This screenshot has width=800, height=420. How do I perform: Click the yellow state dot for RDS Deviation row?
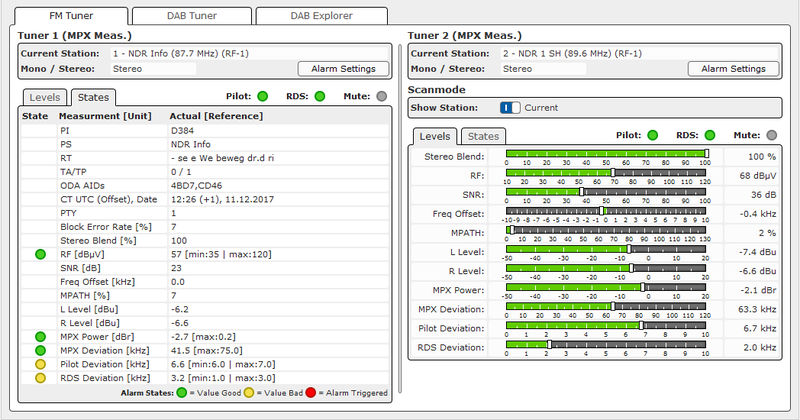[40, 378]
